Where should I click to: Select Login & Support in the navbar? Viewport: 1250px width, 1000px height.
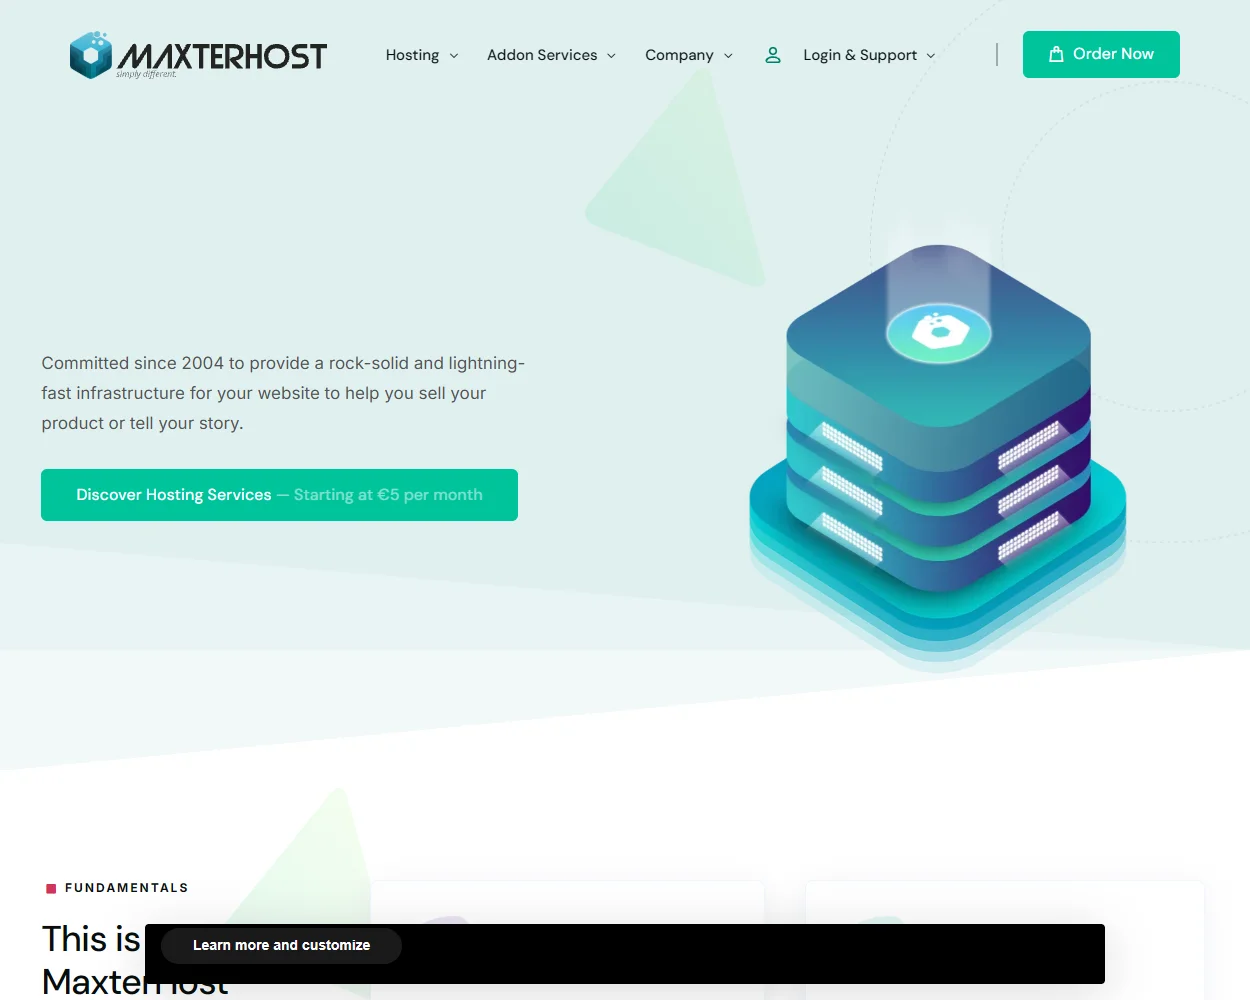(860, 55)
